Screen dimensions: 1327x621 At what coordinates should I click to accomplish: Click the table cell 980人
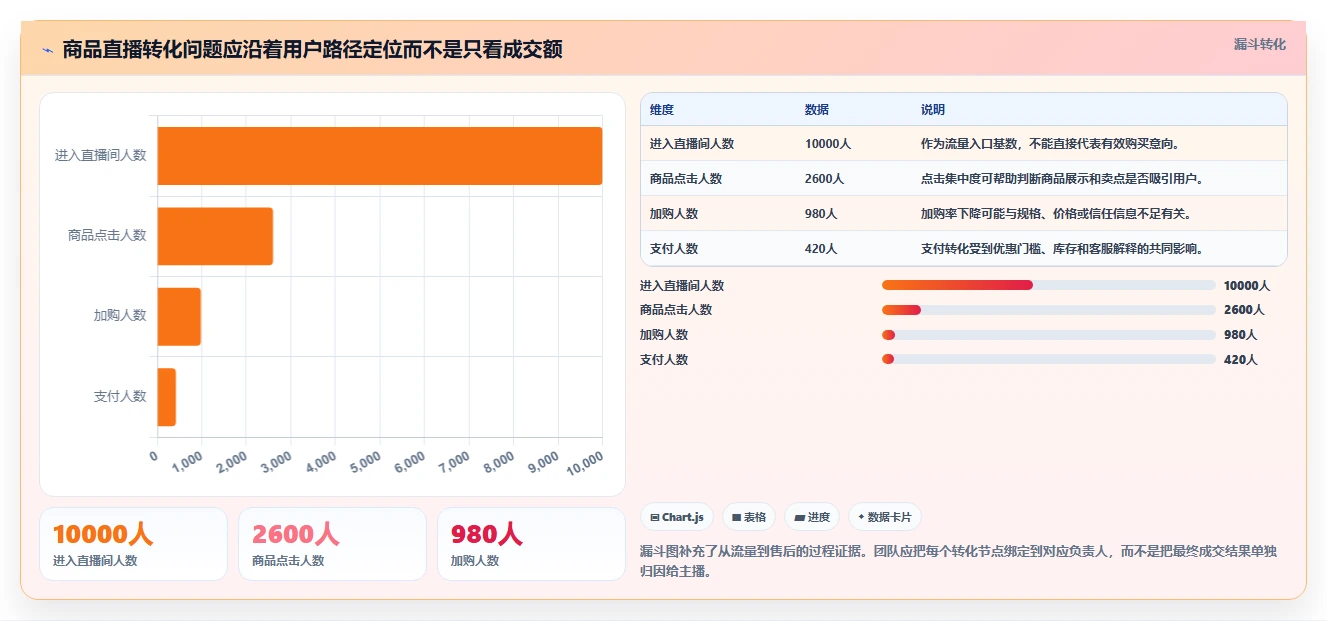click(x=822, y=214)
